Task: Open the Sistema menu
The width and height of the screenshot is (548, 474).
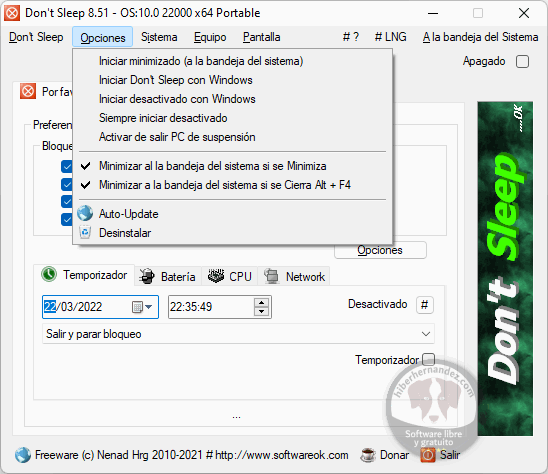Action: (x=159, y=37)
